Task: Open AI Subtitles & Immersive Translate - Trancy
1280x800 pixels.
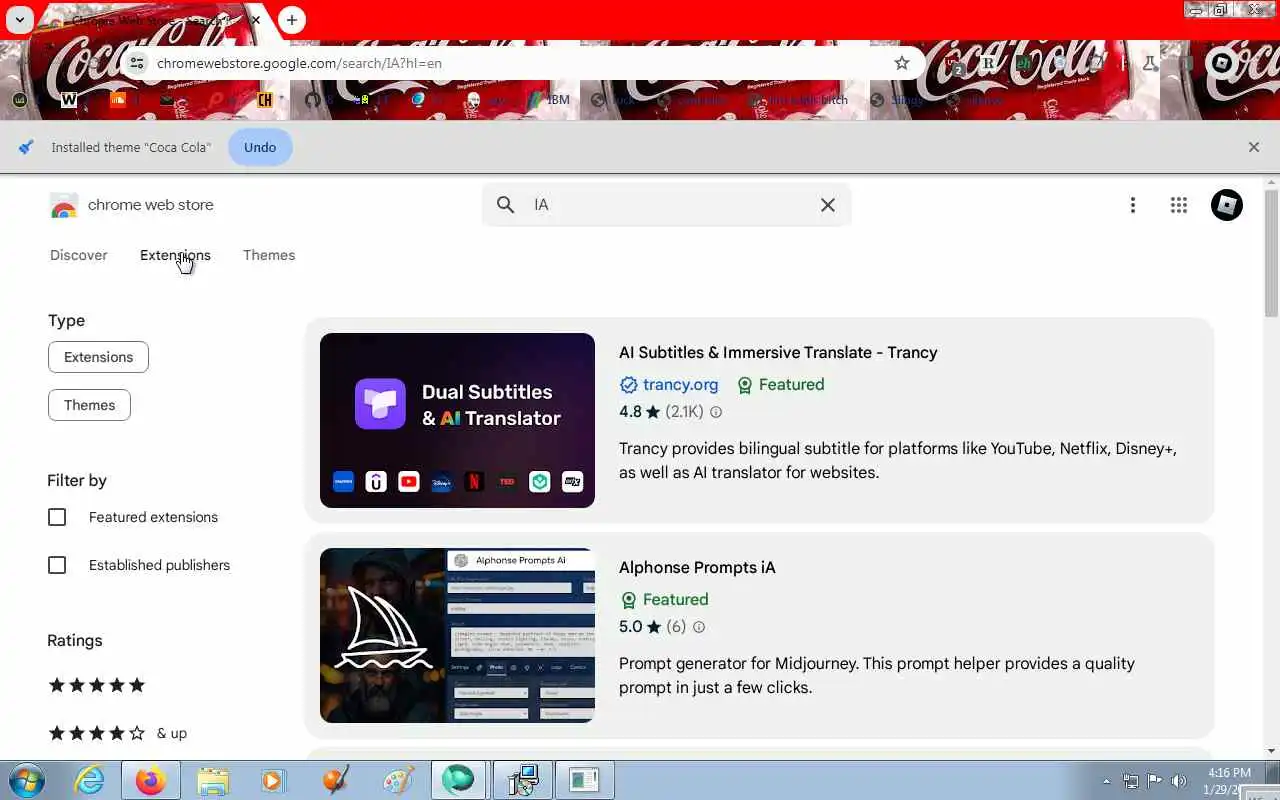Action: 778,352
